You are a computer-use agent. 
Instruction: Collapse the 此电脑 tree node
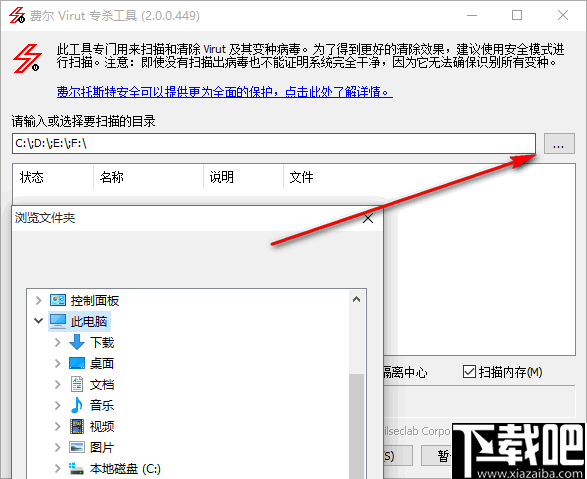38,321
